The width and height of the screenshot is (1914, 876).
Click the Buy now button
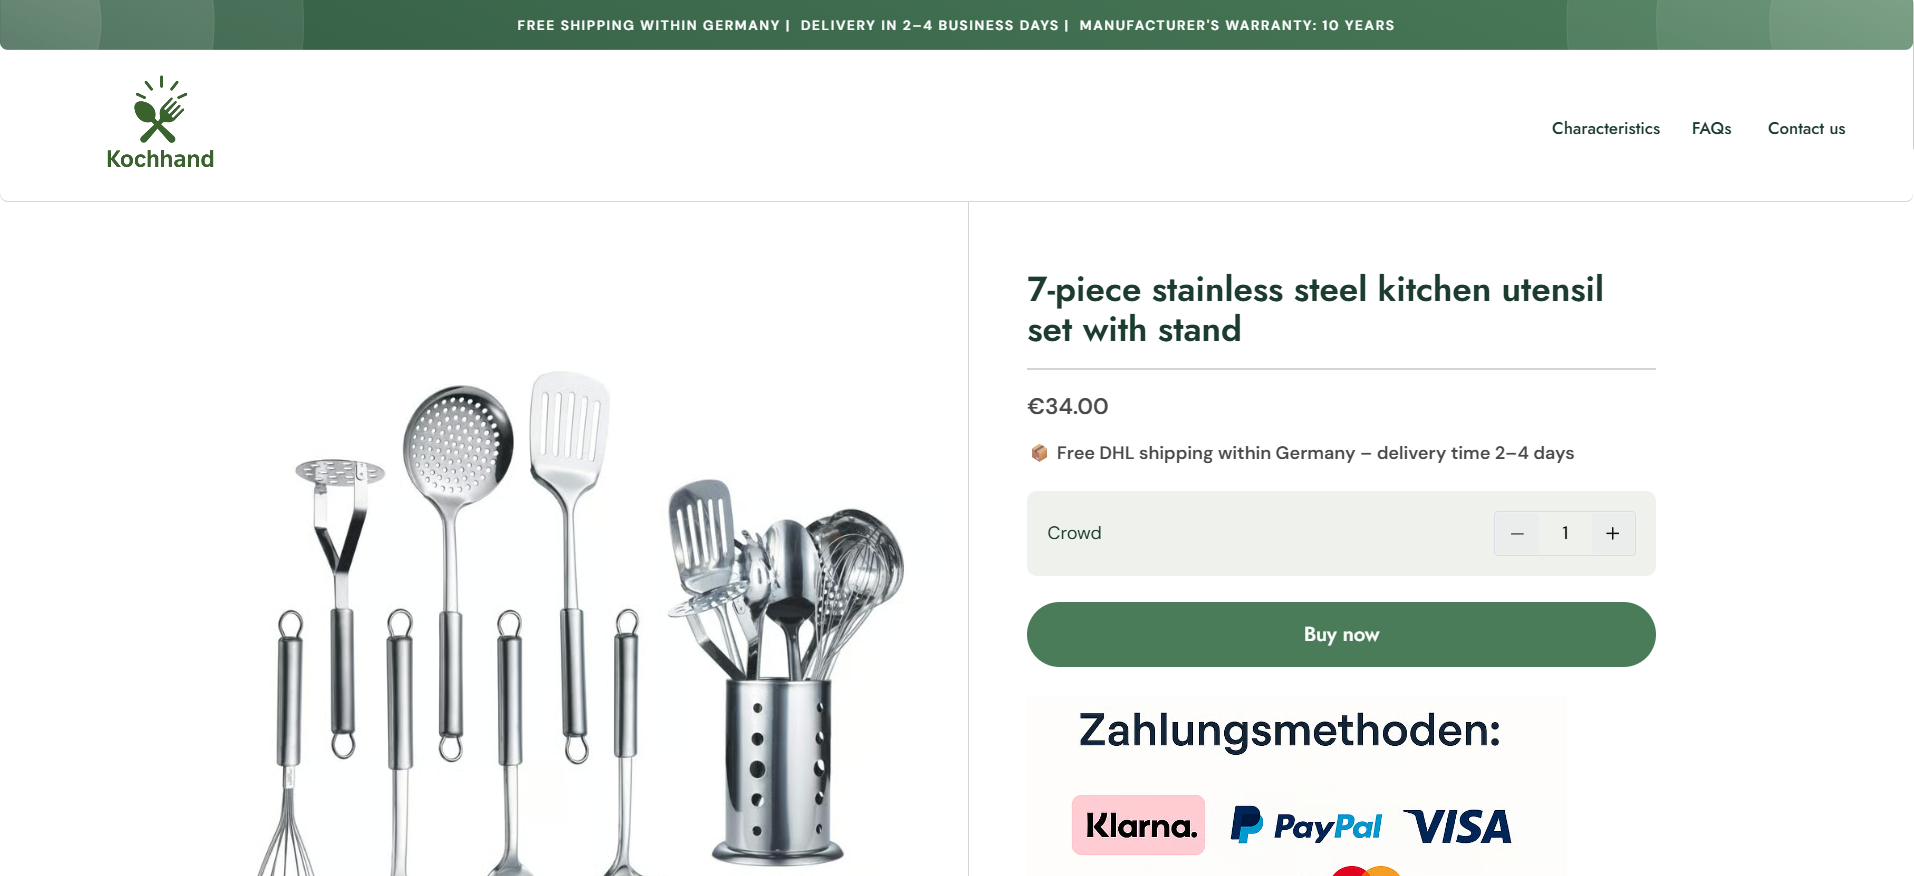tap(1340, 634)
